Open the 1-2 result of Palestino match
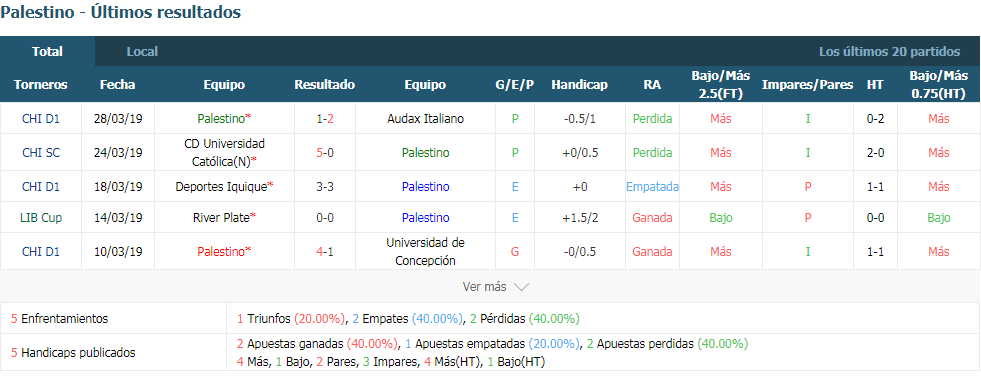The height and width of the screenshot is (376, 981). pos(325,118)
